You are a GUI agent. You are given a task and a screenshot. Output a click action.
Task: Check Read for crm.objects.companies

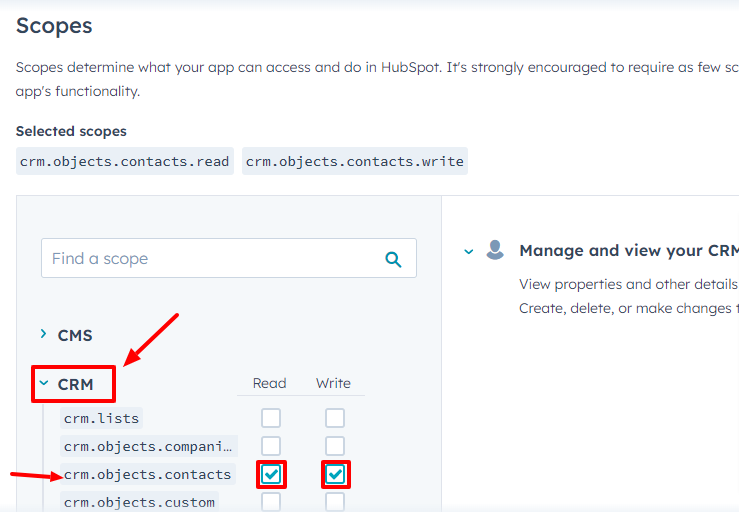(x=271, y=446)
